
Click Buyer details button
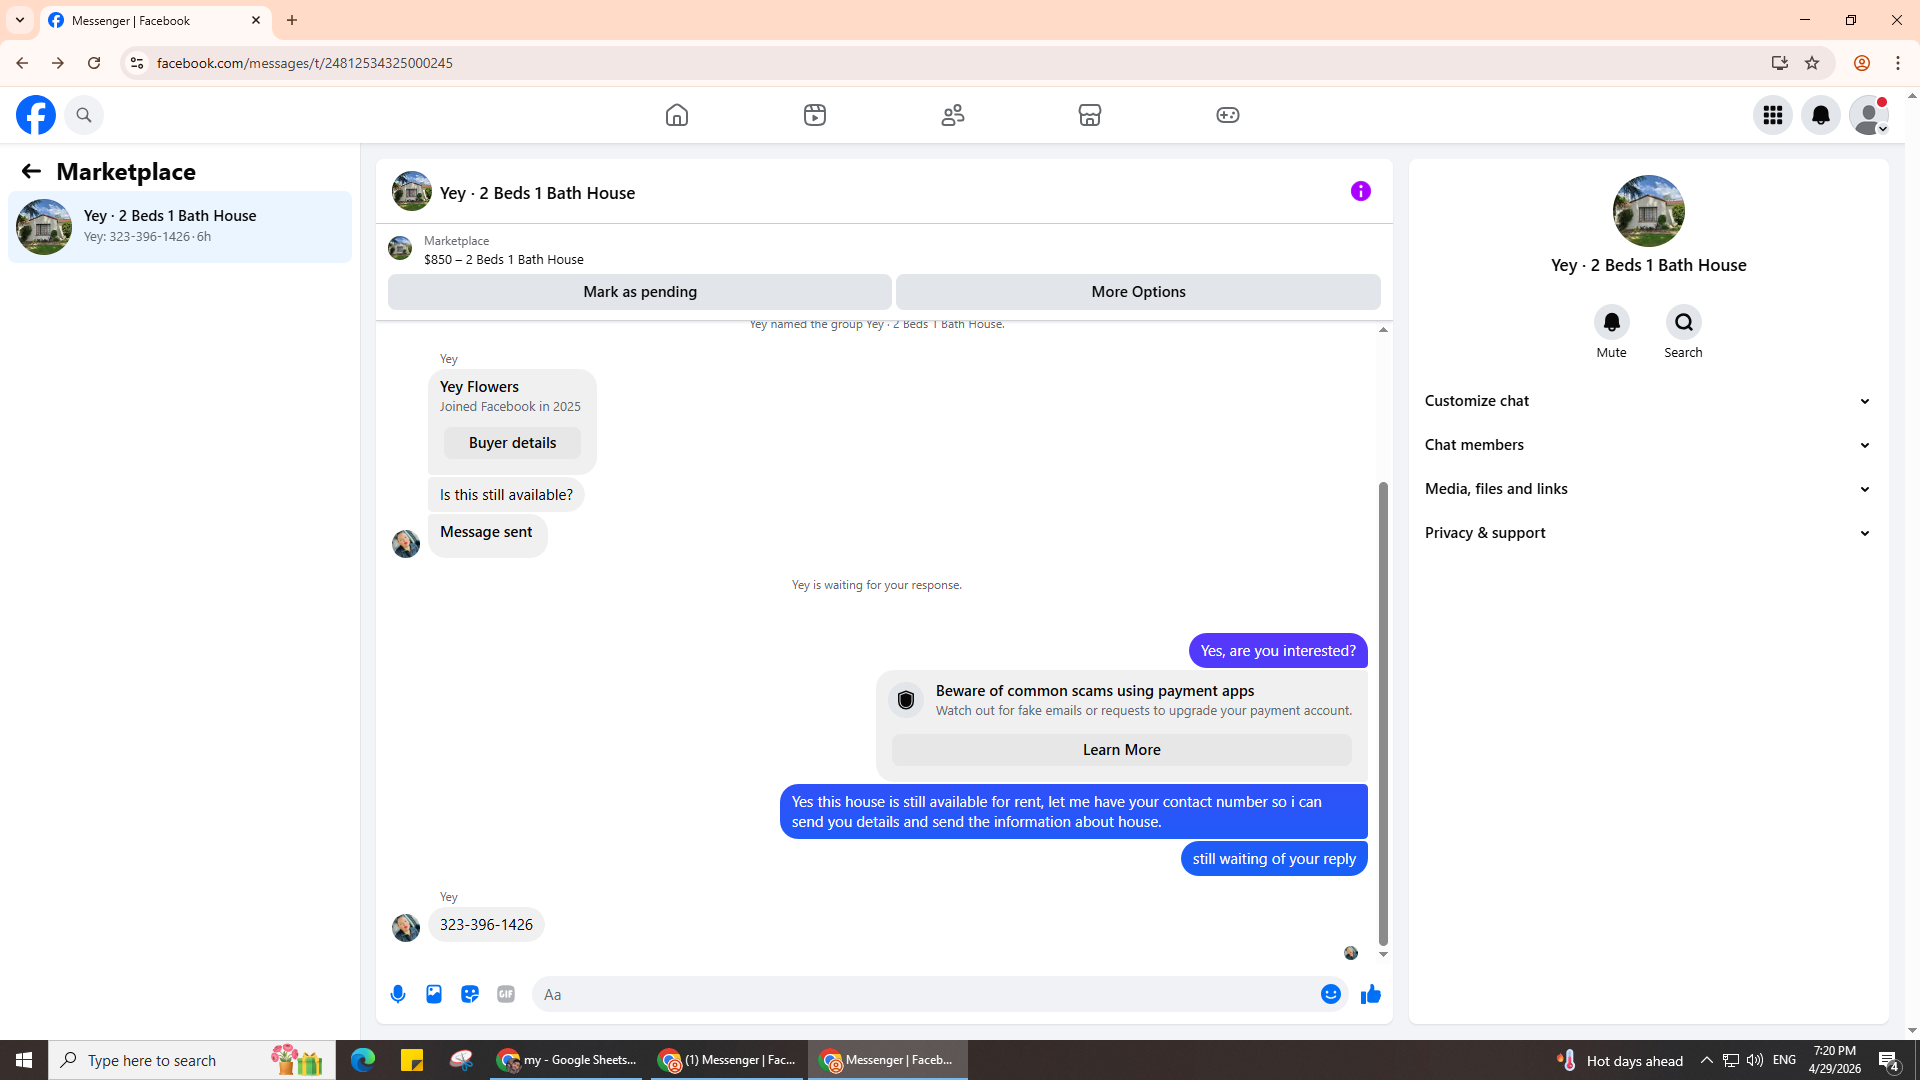coord(512,443)
